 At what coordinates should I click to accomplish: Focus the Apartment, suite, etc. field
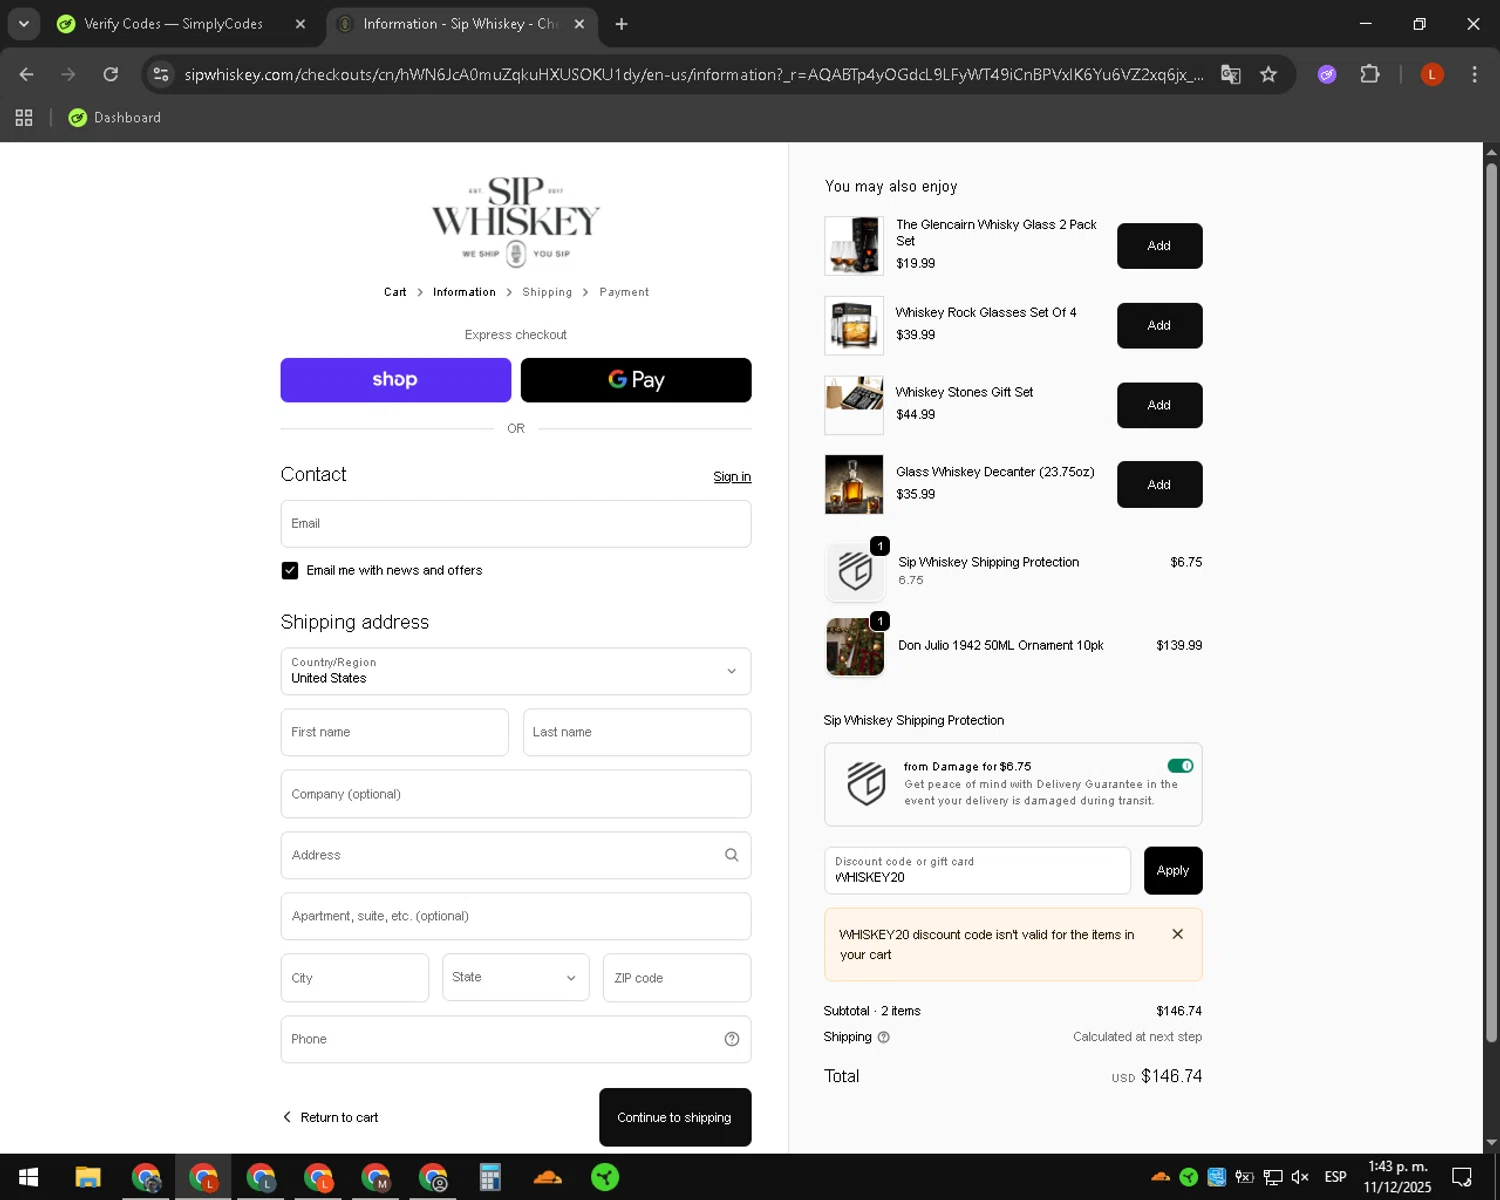[516, 916]
